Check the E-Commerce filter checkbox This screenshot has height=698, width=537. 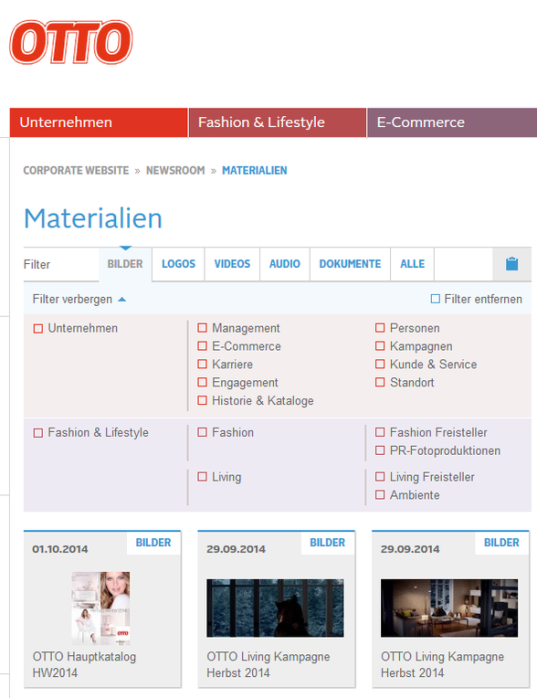(202, 346)
